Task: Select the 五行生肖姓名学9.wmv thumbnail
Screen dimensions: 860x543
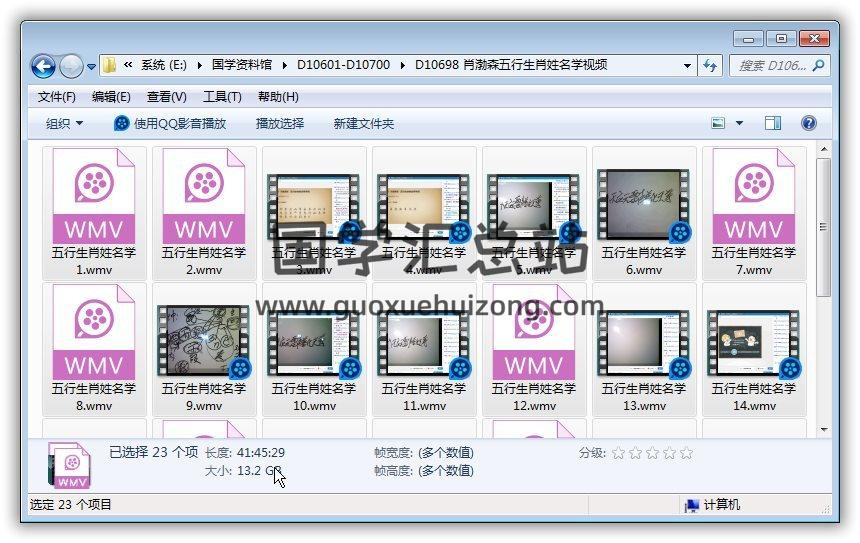Action: [x=204, y=341]
